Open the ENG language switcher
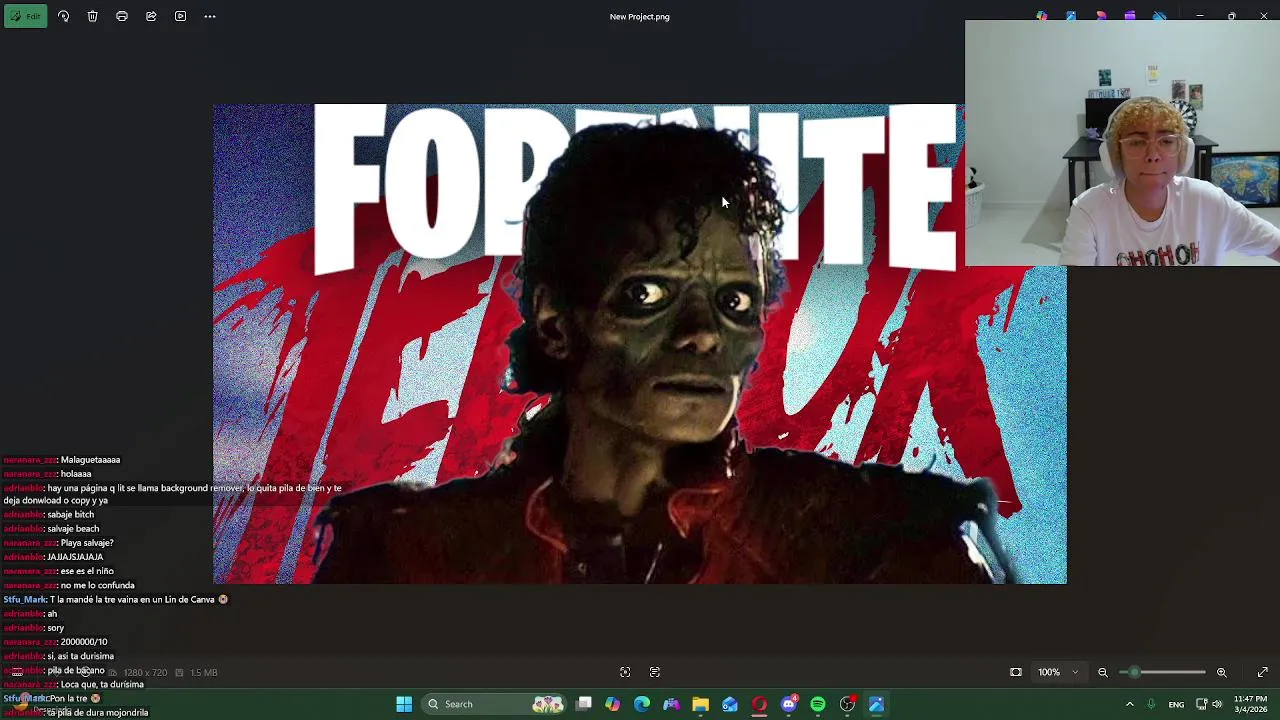The width and height of the screenshot is (1280, 720). (1176, 704)
